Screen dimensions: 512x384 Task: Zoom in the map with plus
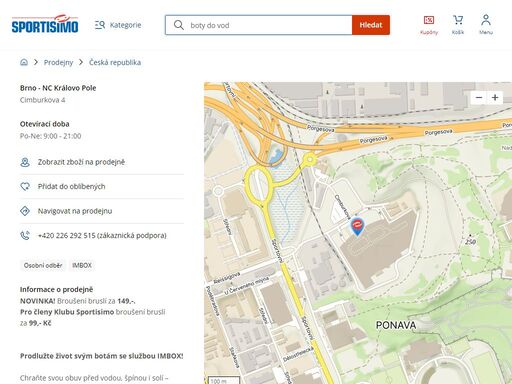tap(495, 98)
